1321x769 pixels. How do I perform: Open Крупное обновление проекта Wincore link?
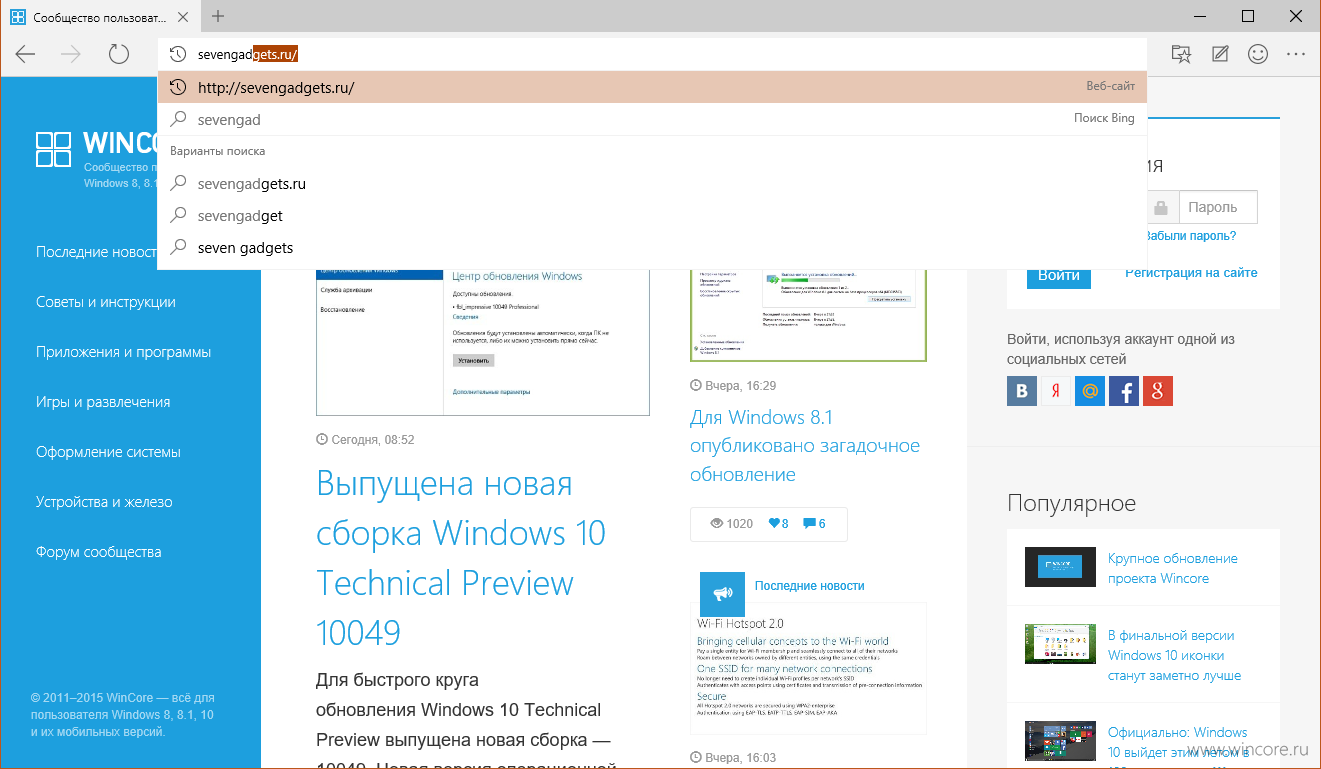[1173, 568]
